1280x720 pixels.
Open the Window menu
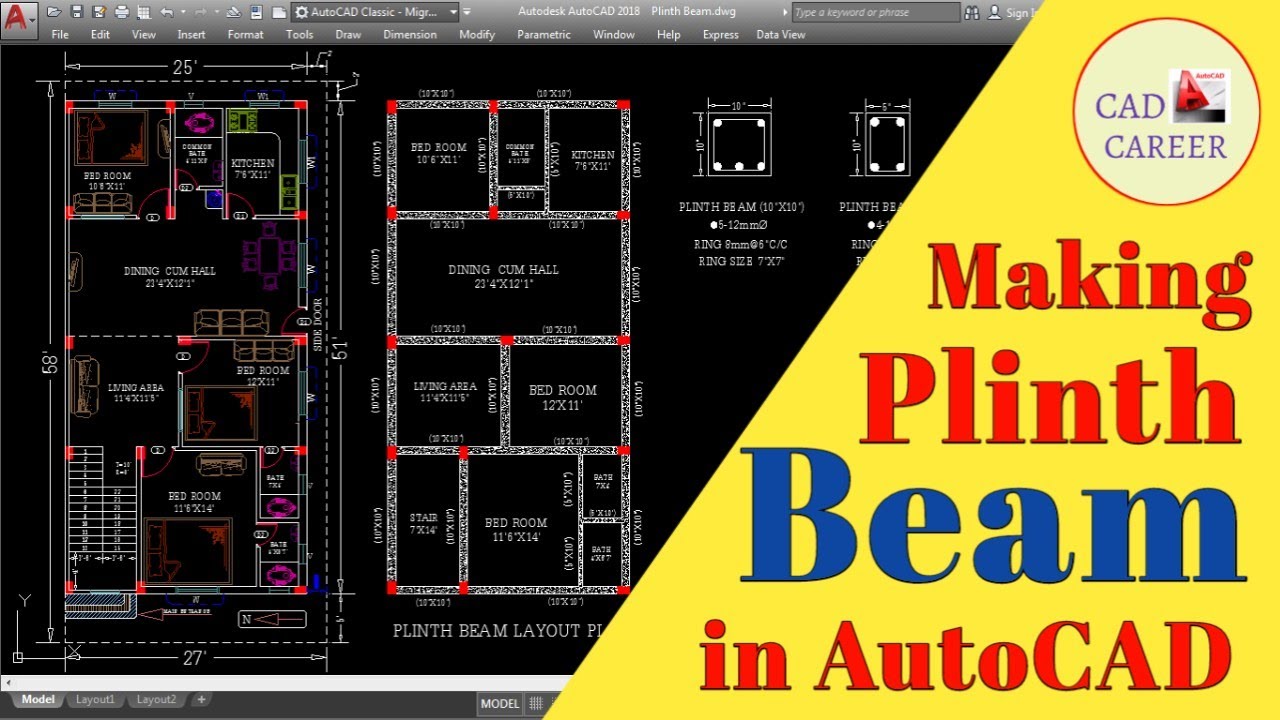(x=614, y=34)
